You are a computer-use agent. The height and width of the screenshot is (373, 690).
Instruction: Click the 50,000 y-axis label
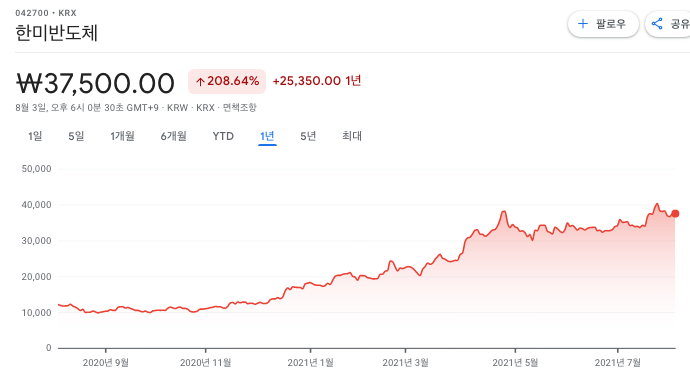coord(37,169)
